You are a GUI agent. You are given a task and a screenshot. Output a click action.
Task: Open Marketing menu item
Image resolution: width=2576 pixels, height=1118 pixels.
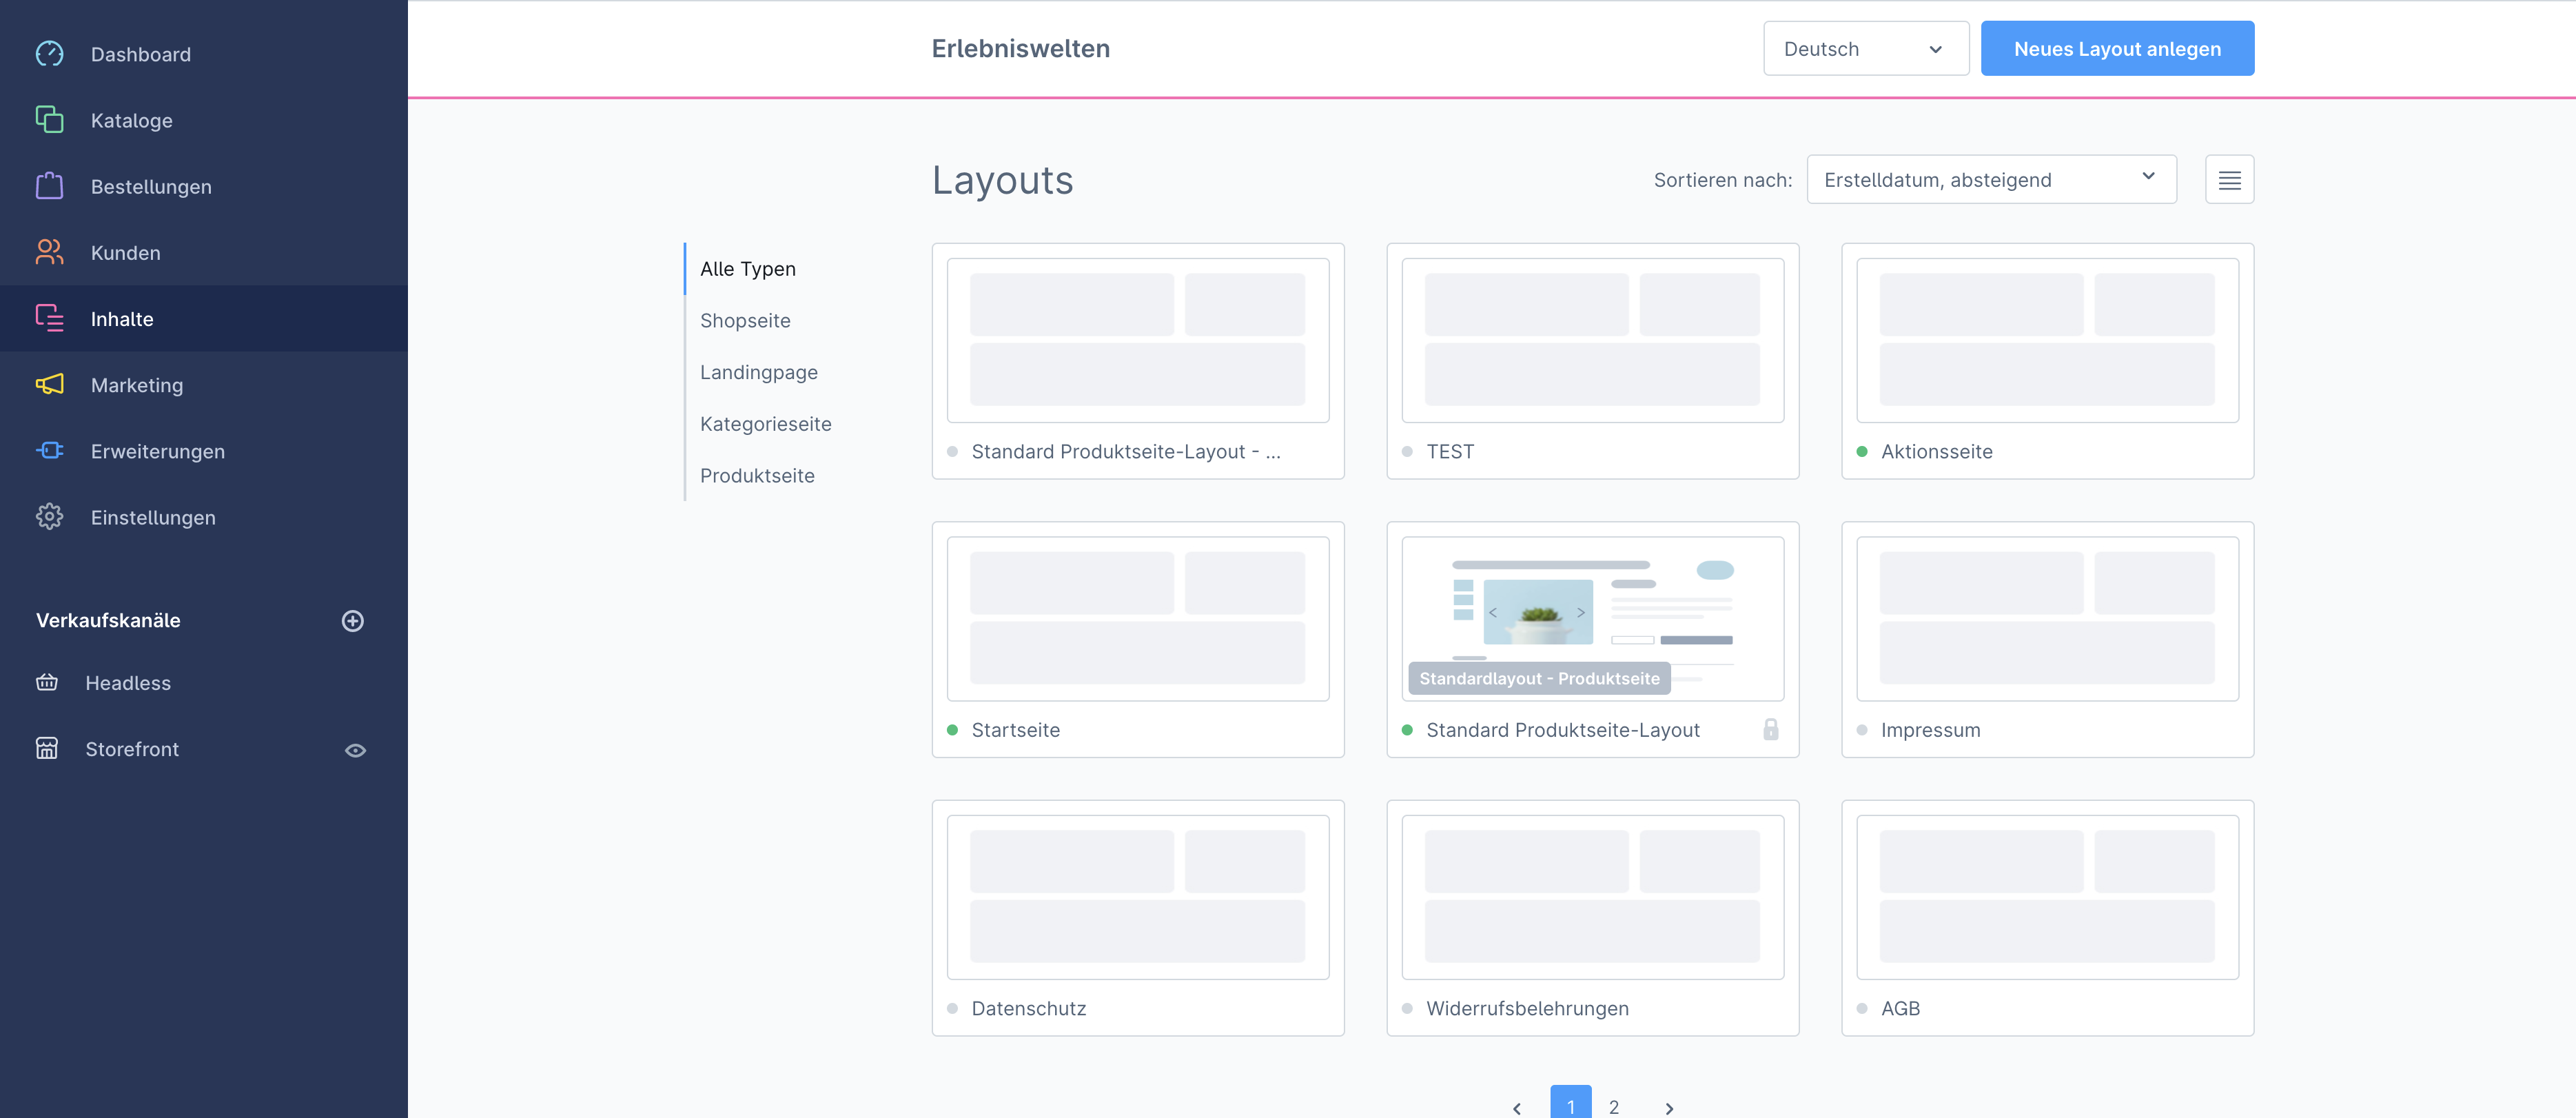click(x=204, y=385)
